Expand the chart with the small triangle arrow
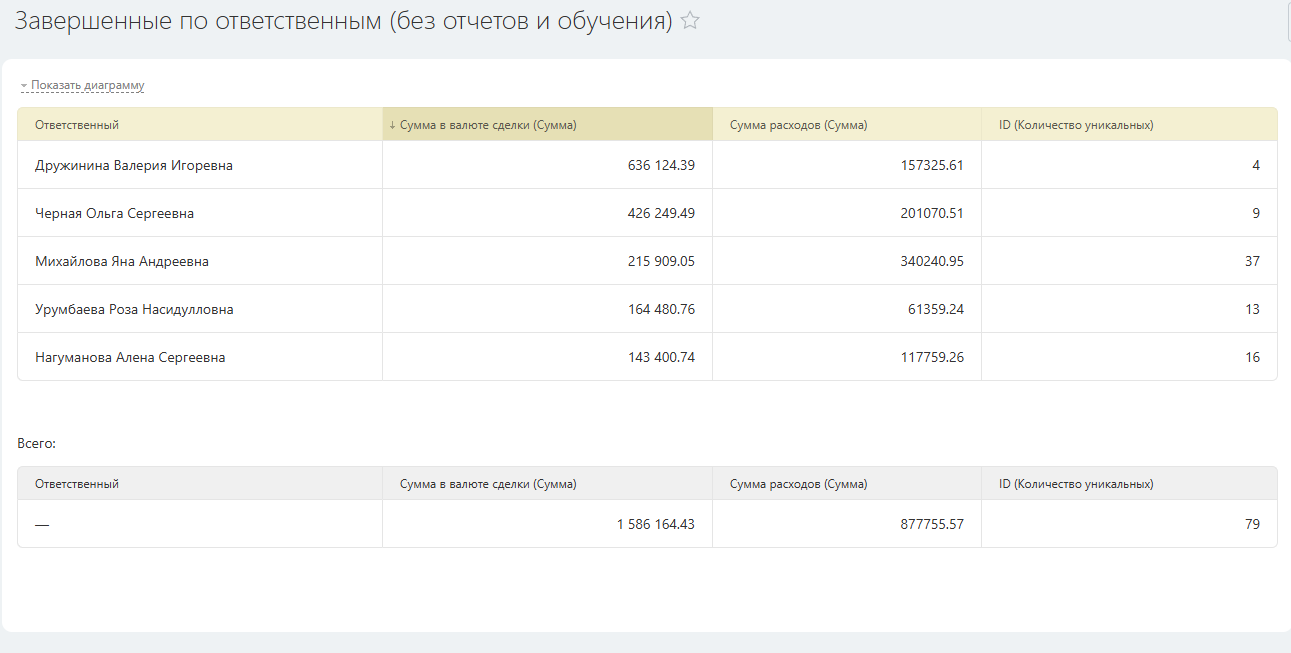Viewport: 1291px width, 653px height. [24, 86]
